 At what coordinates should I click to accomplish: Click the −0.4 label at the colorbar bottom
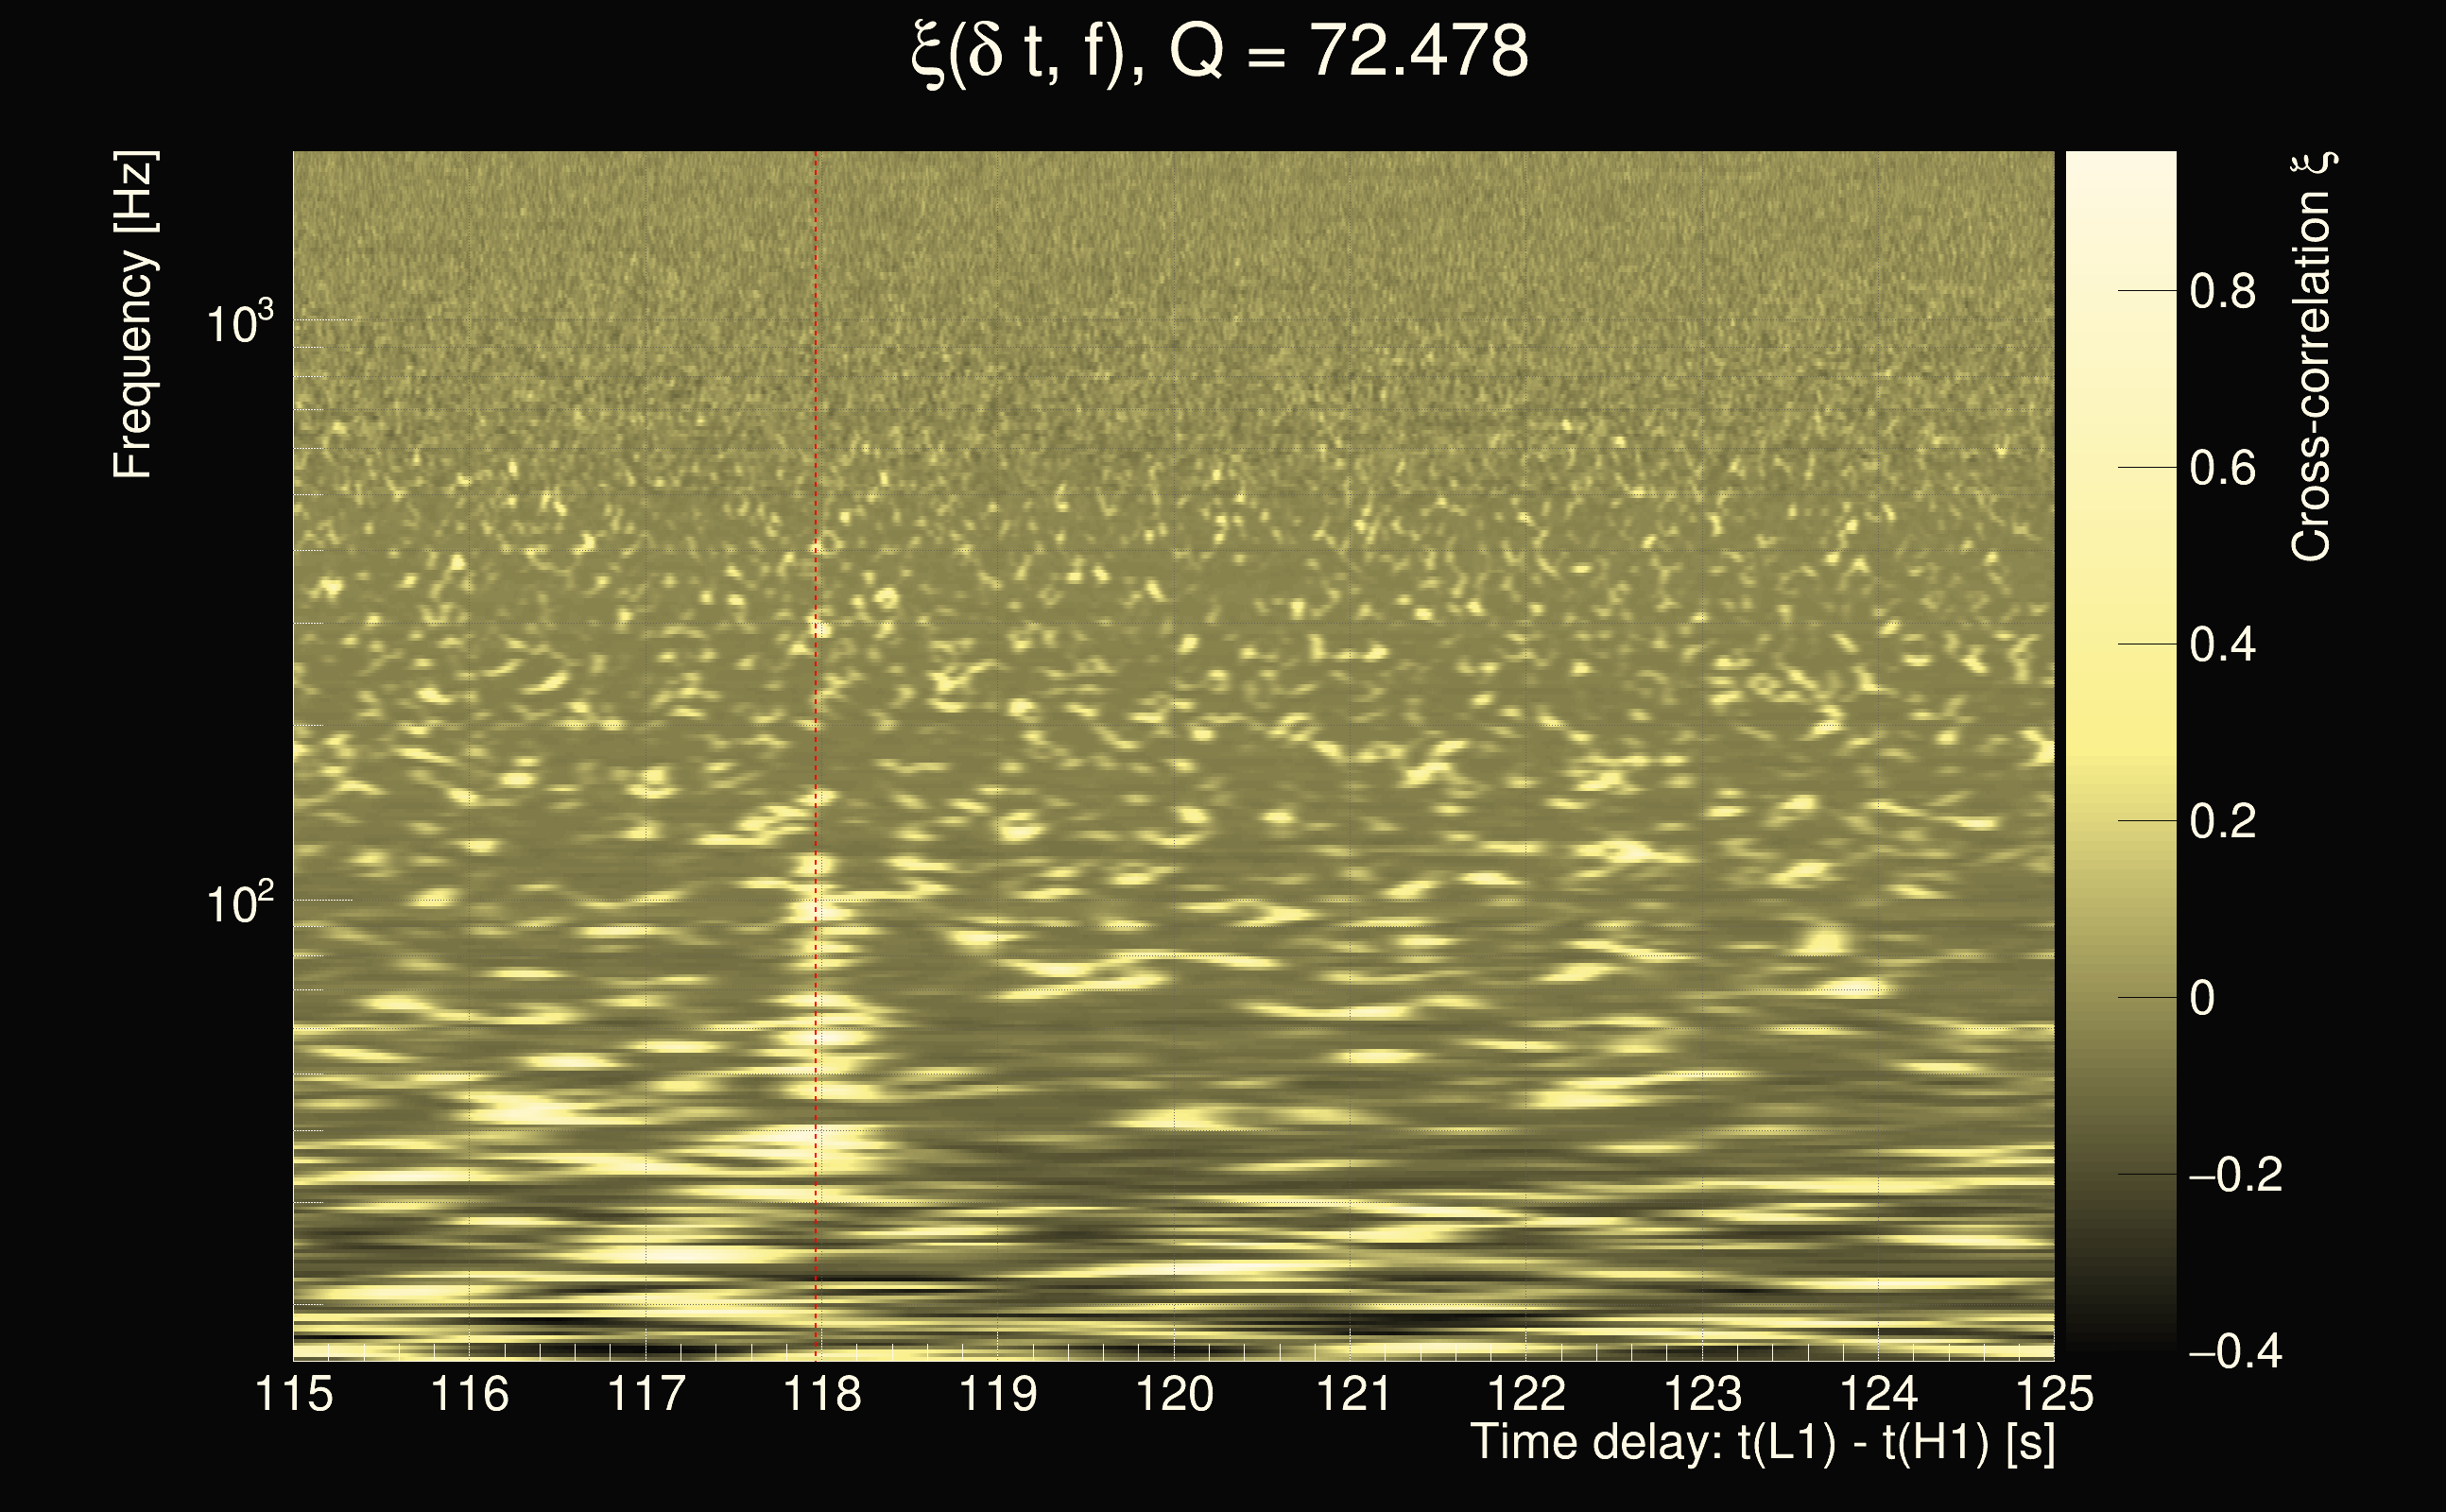2235,1352
